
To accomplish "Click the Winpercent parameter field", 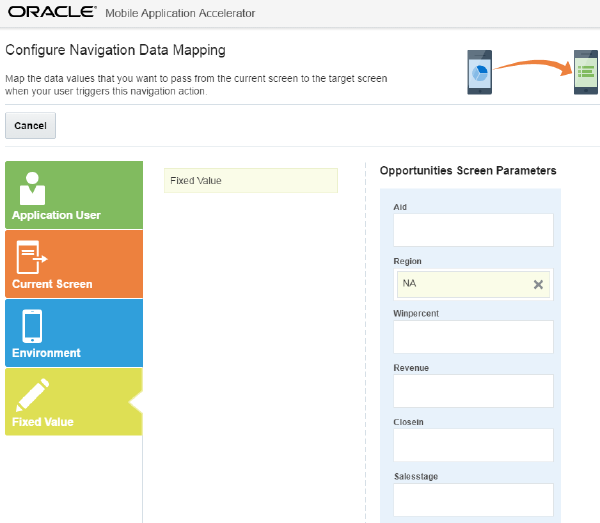I will (473, 337).
